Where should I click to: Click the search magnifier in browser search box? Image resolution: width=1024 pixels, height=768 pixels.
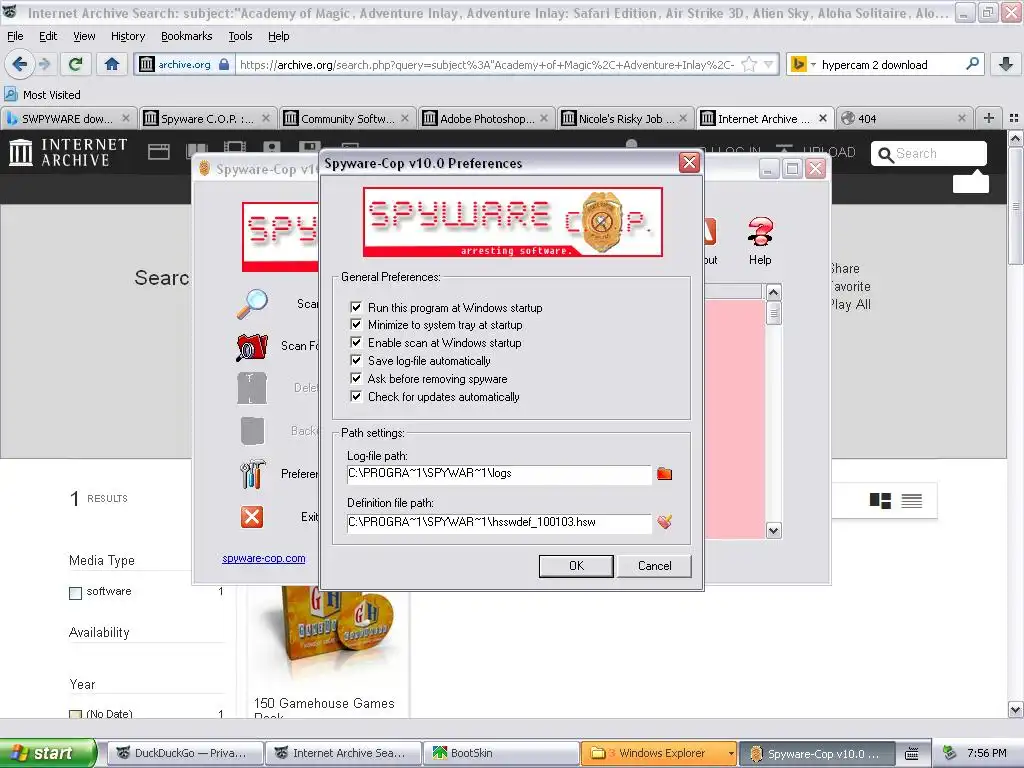pos(972,64)
